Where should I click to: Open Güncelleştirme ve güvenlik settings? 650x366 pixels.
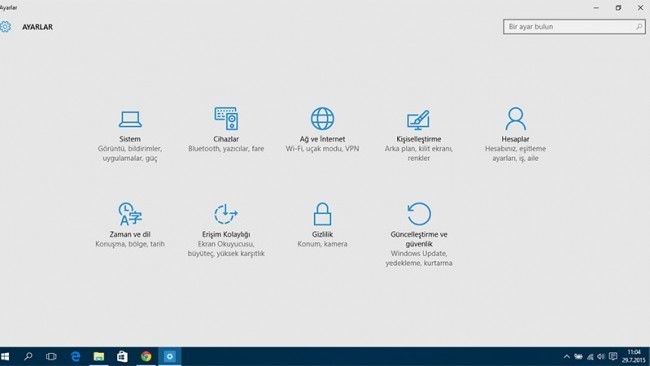pyautogui.click(x=419, y=235)
